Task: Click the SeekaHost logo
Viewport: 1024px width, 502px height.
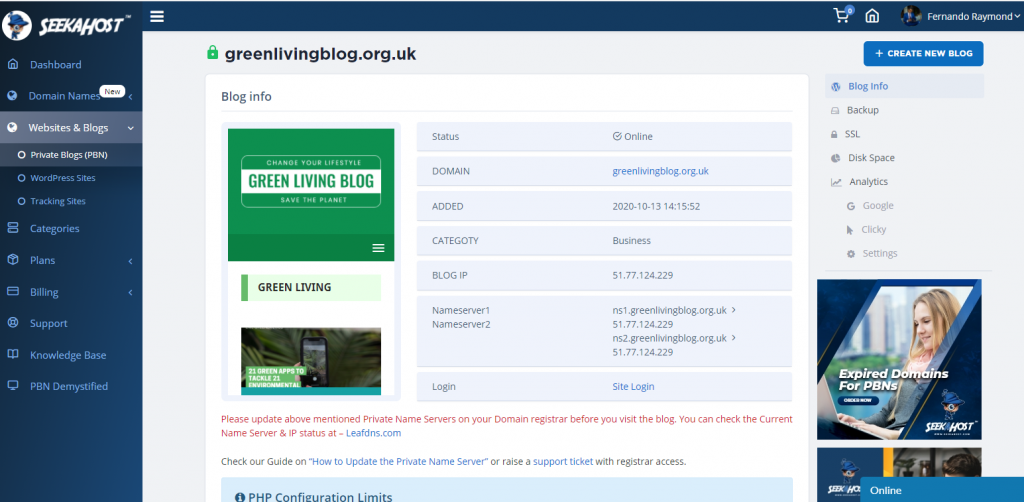Action: pos(66,25)
